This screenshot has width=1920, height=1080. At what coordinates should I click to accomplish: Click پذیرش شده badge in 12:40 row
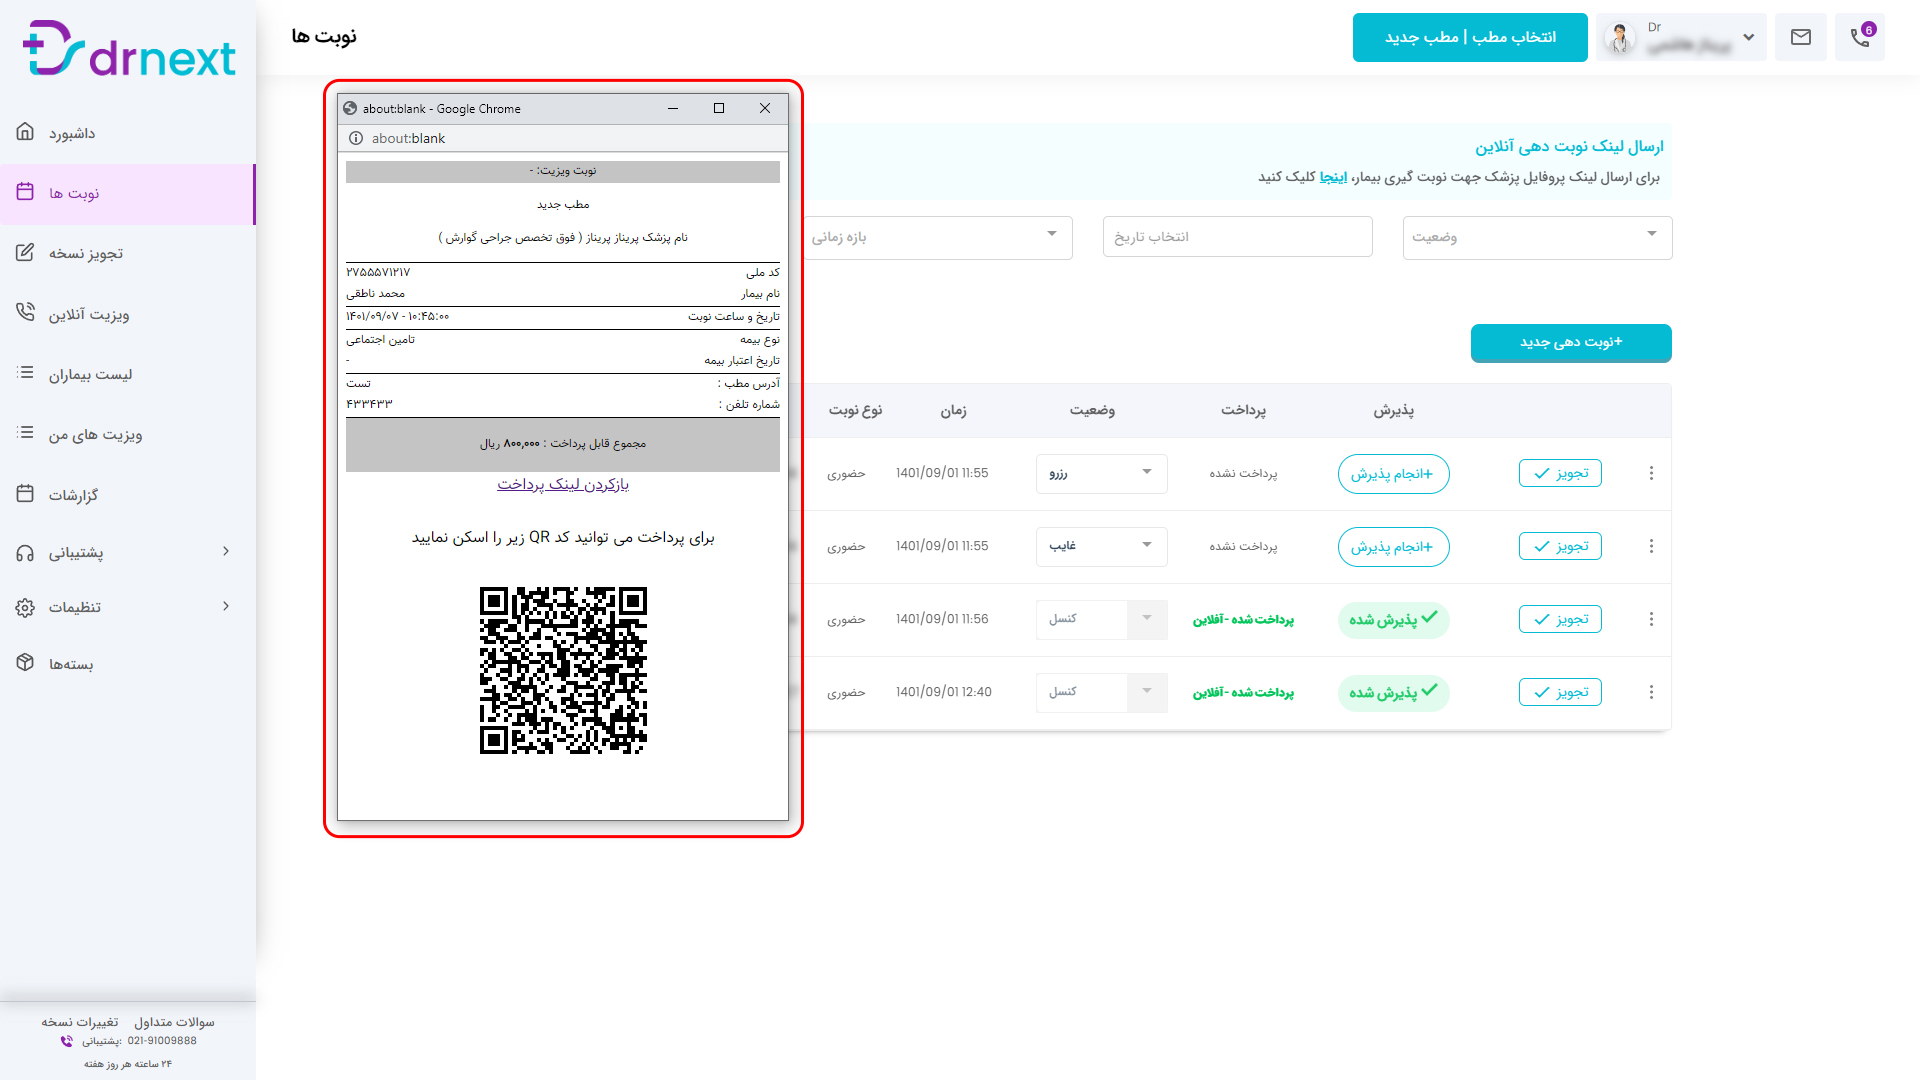click(x=1393, y=692)
